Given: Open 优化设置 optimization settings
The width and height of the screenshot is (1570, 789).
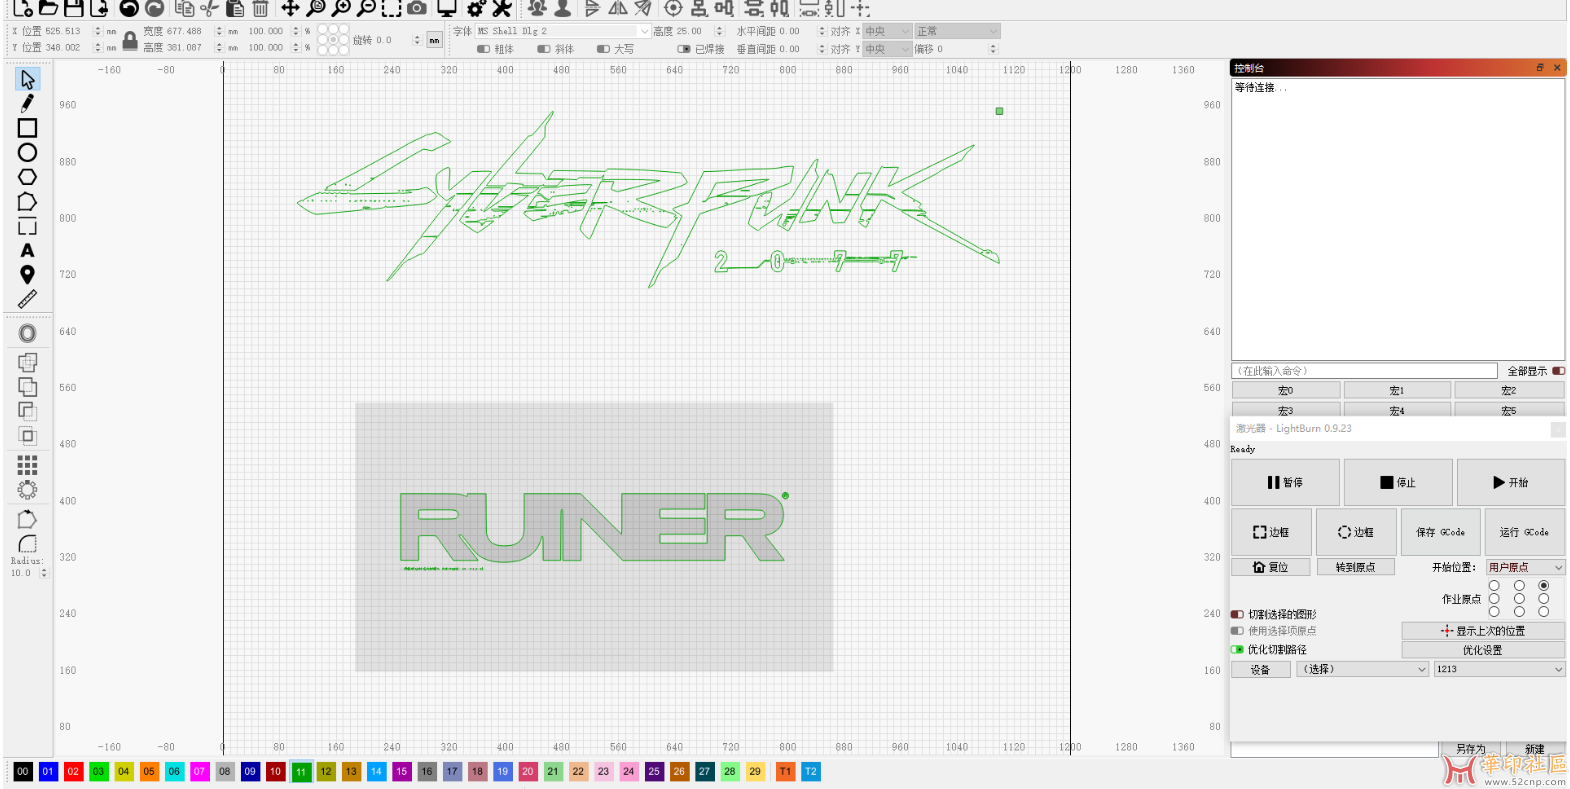Looking at the screenshot, I should (1483, 650).
